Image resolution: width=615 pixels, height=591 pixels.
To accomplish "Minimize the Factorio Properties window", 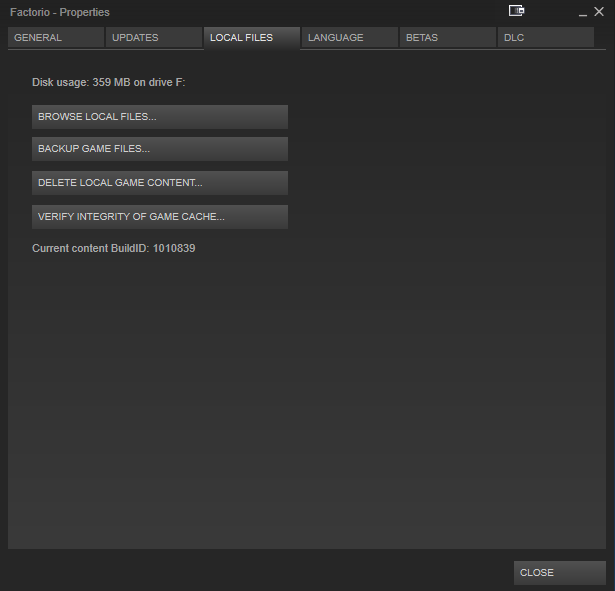I will [583, 13].
